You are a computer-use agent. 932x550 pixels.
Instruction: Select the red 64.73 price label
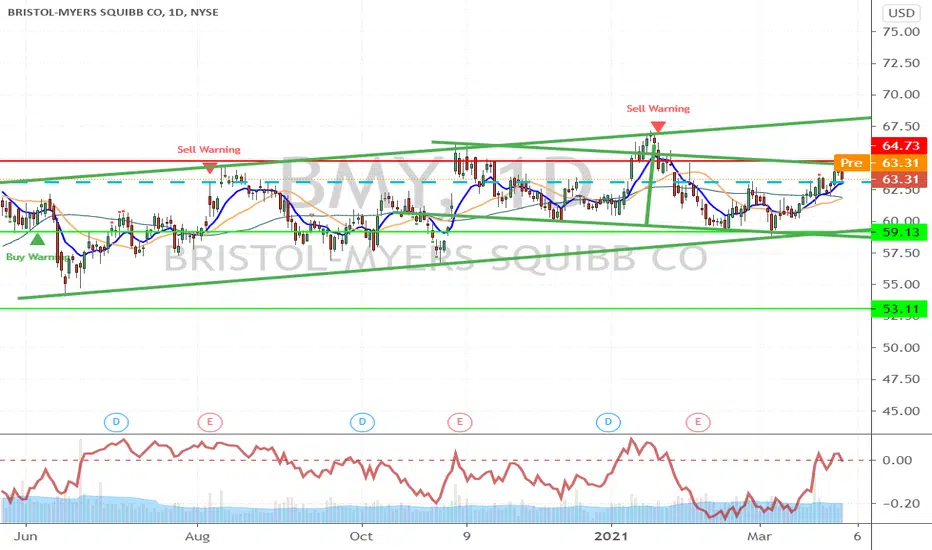click(899, 146)
